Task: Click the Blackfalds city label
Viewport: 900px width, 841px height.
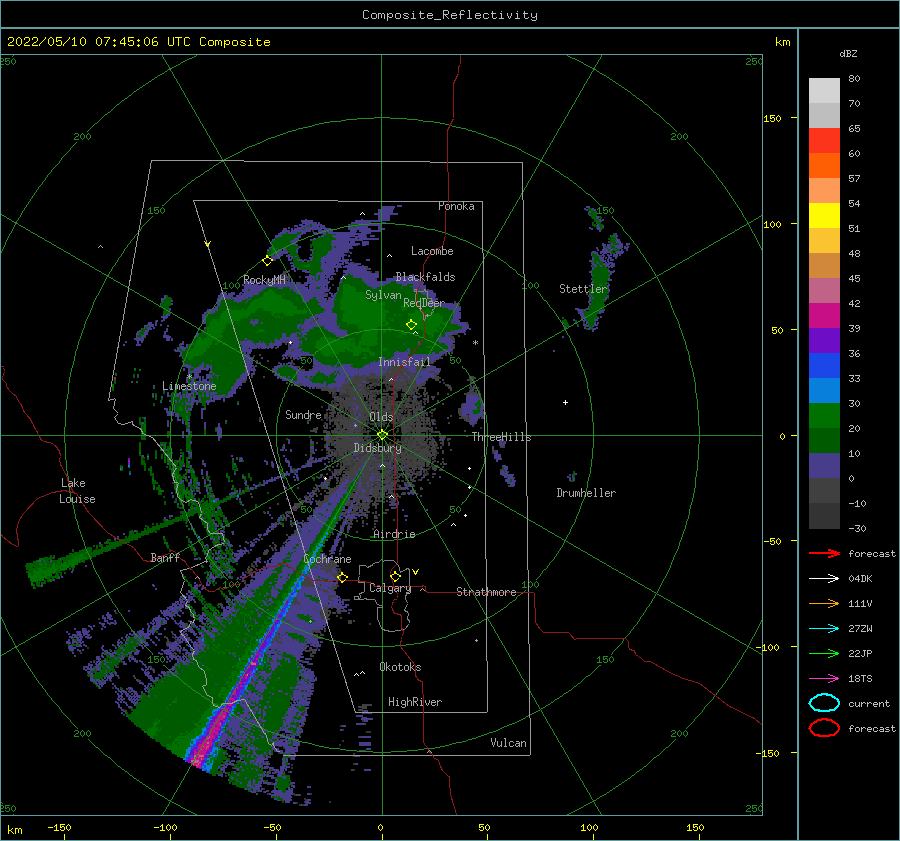Action: click(425, 277)
